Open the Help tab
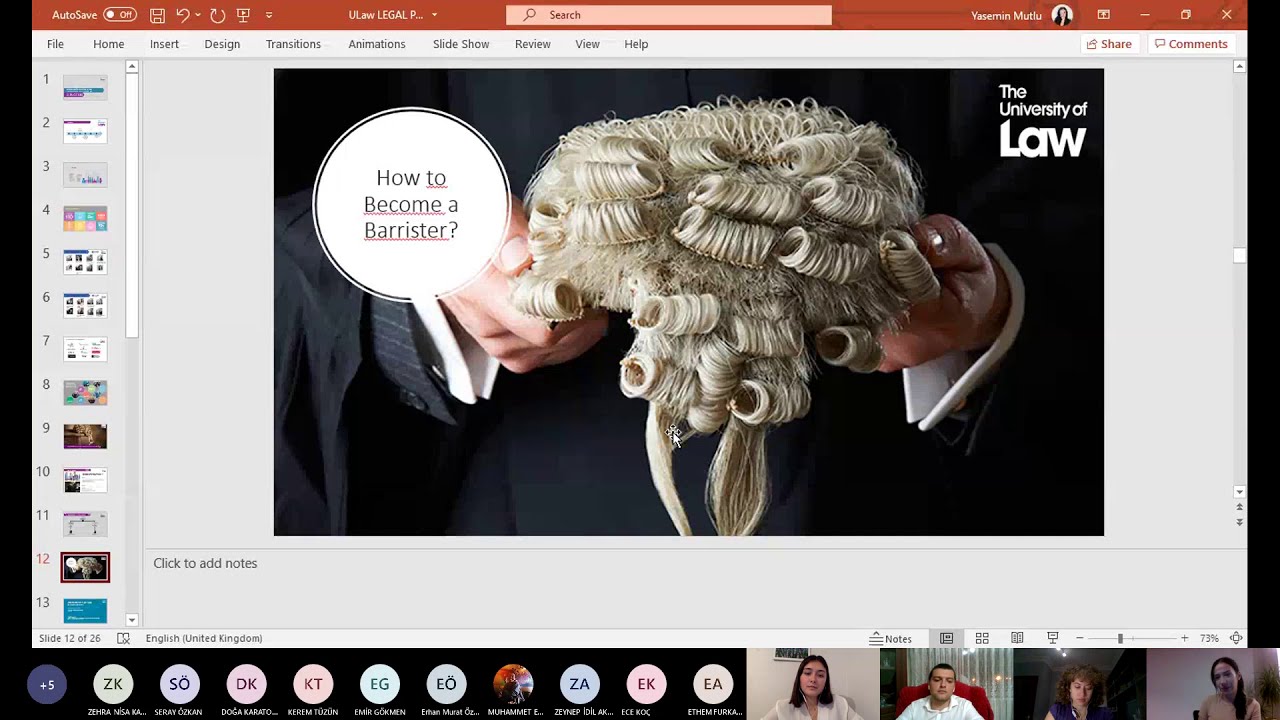This screenshot has height=720, width=1280. tap(636, 44)
